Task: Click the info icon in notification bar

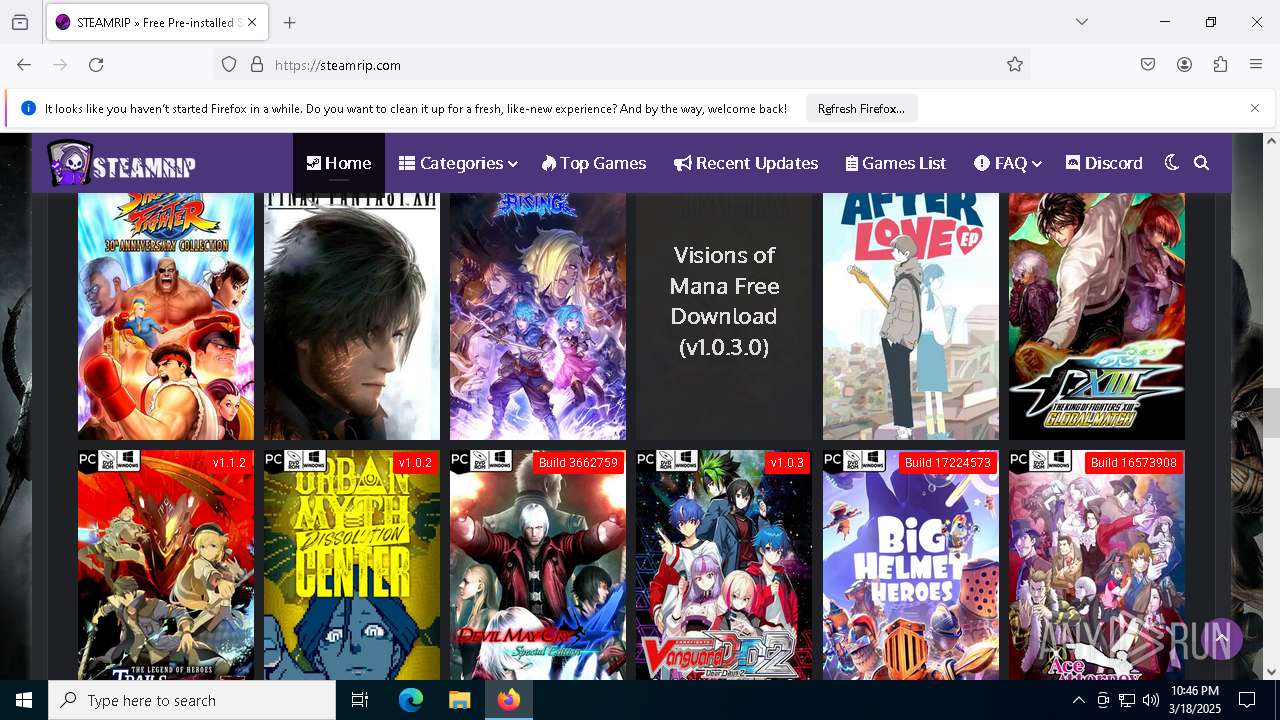Action: [28, 108]
